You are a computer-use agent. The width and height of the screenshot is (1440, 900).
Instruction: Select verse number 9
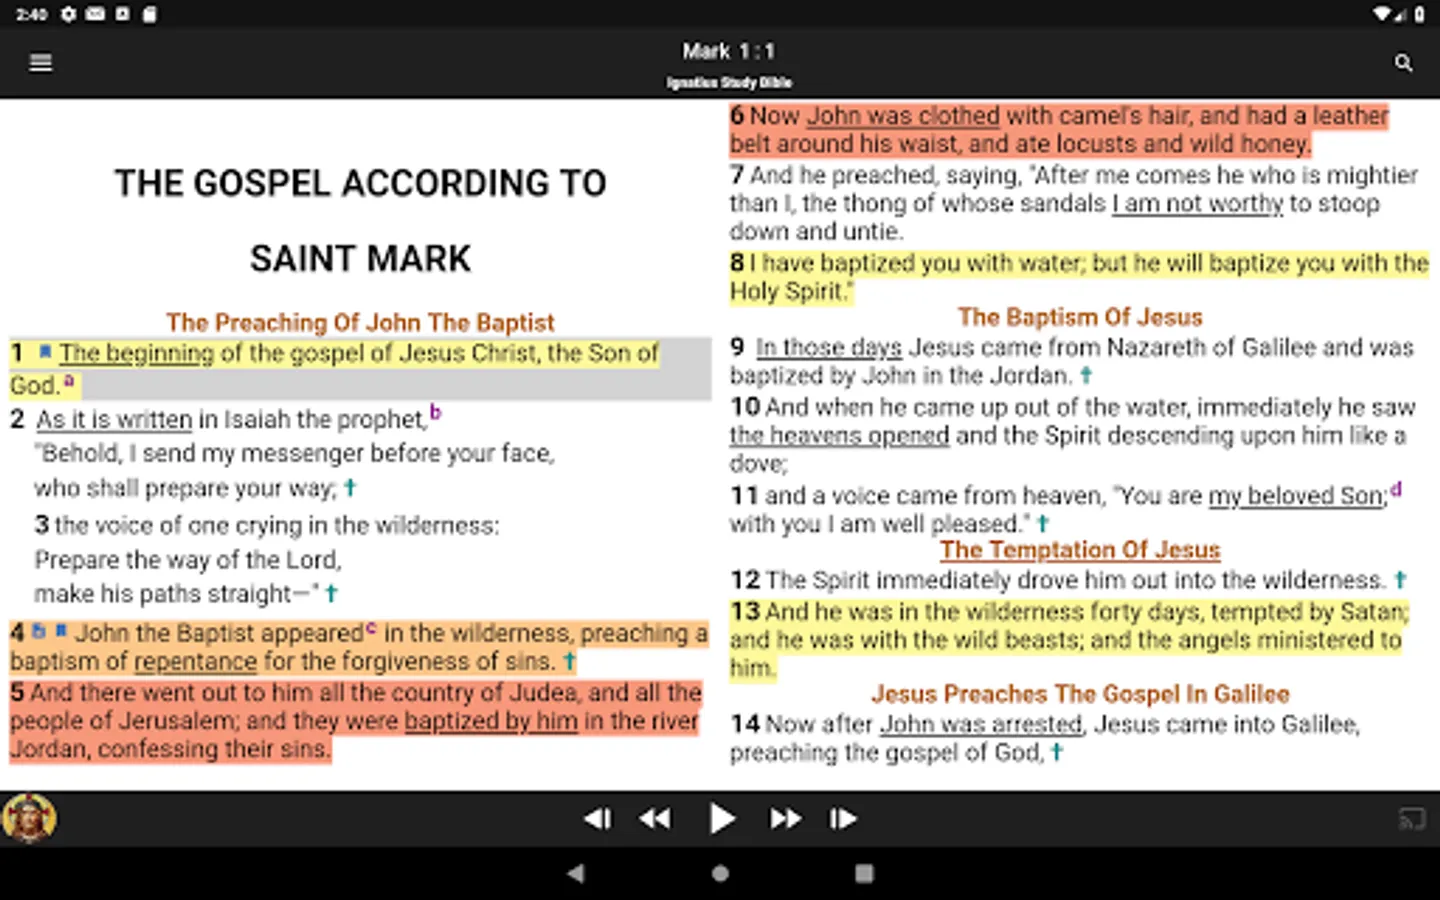[x=737, y=347]
